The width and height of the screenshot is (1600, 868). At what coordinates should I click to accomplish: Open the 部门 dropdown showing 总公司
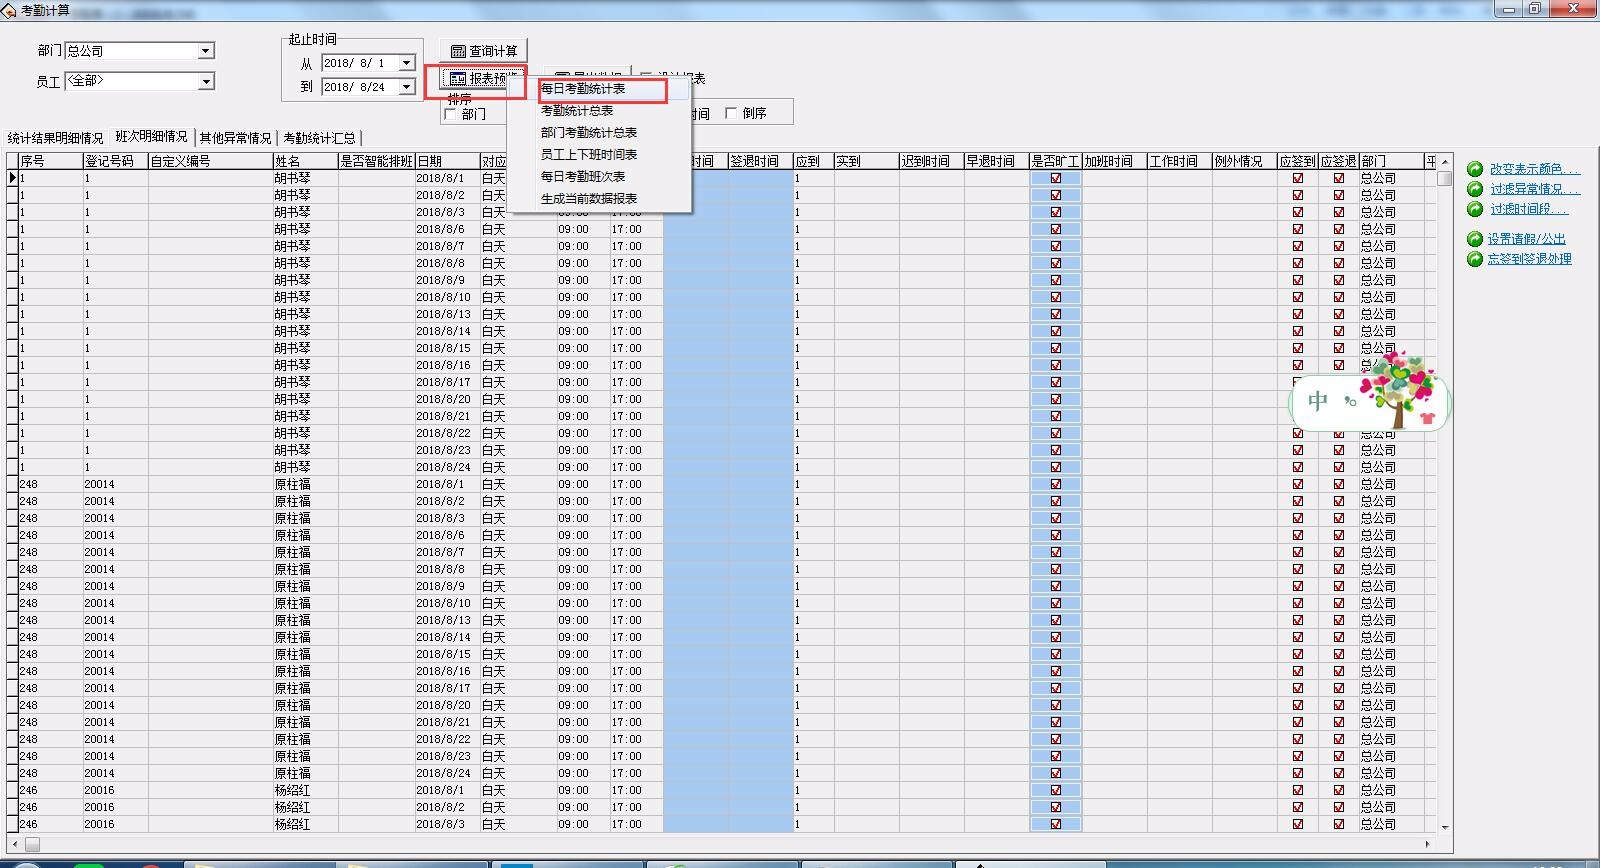click(206, 51)
